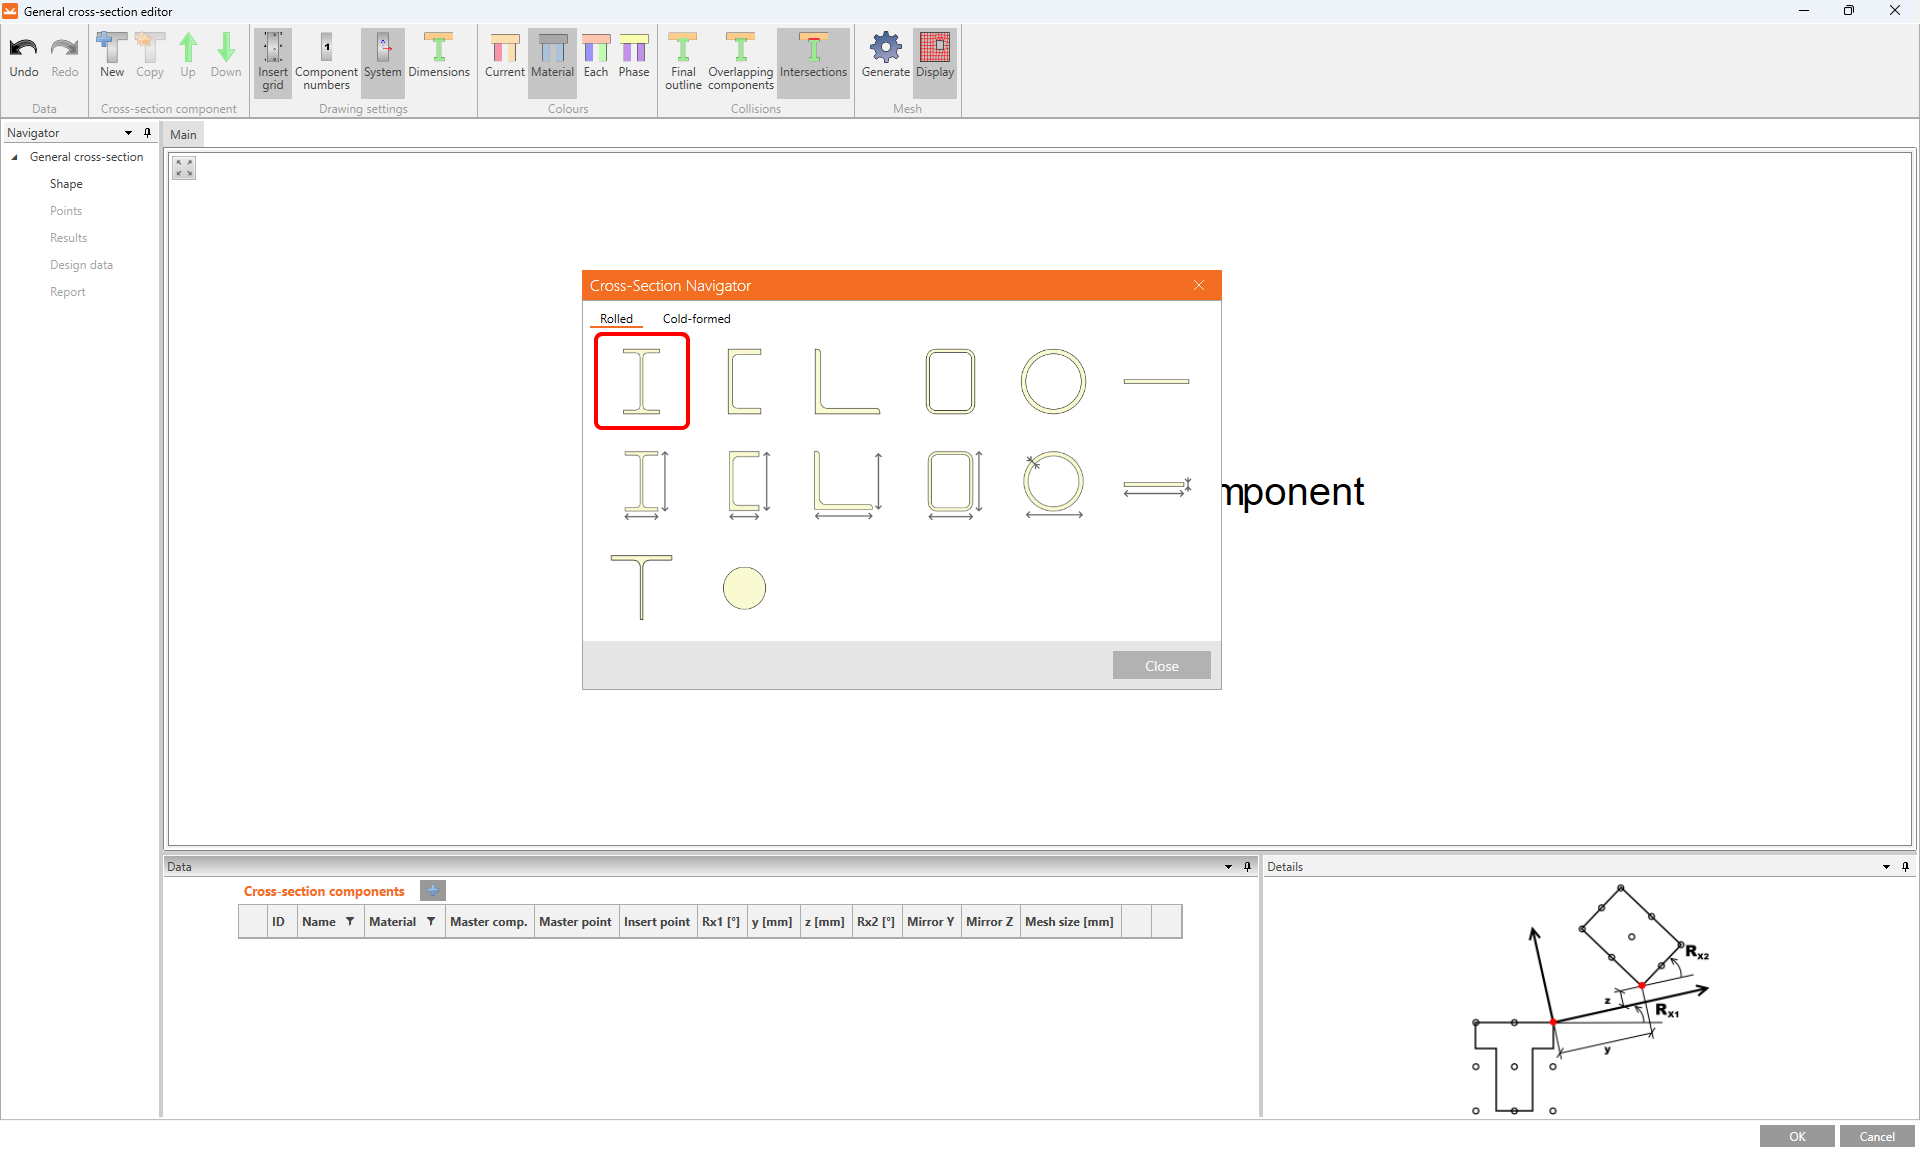Collapse the General cross-section tree node
This screenshot has height=1152, width=1920.
(15, 157)
